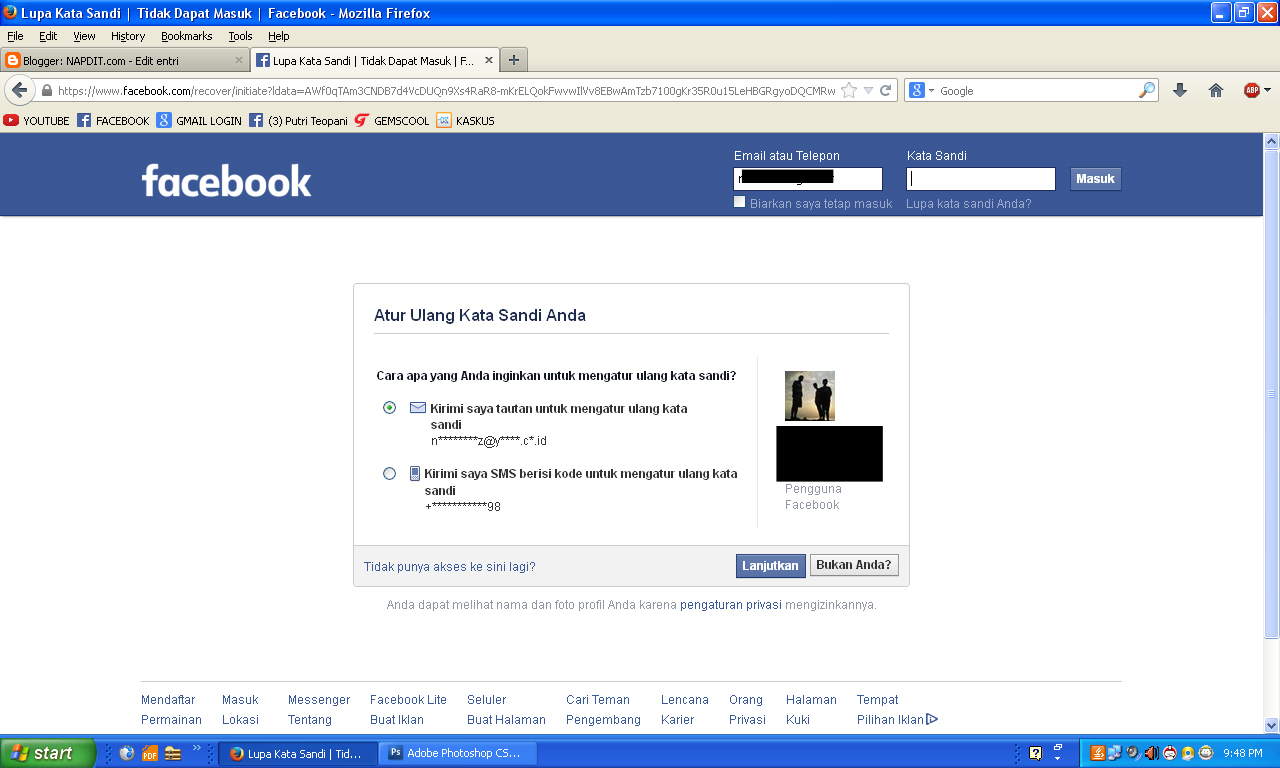Click the envelope icon of the email option

click(x=418, y=408)
